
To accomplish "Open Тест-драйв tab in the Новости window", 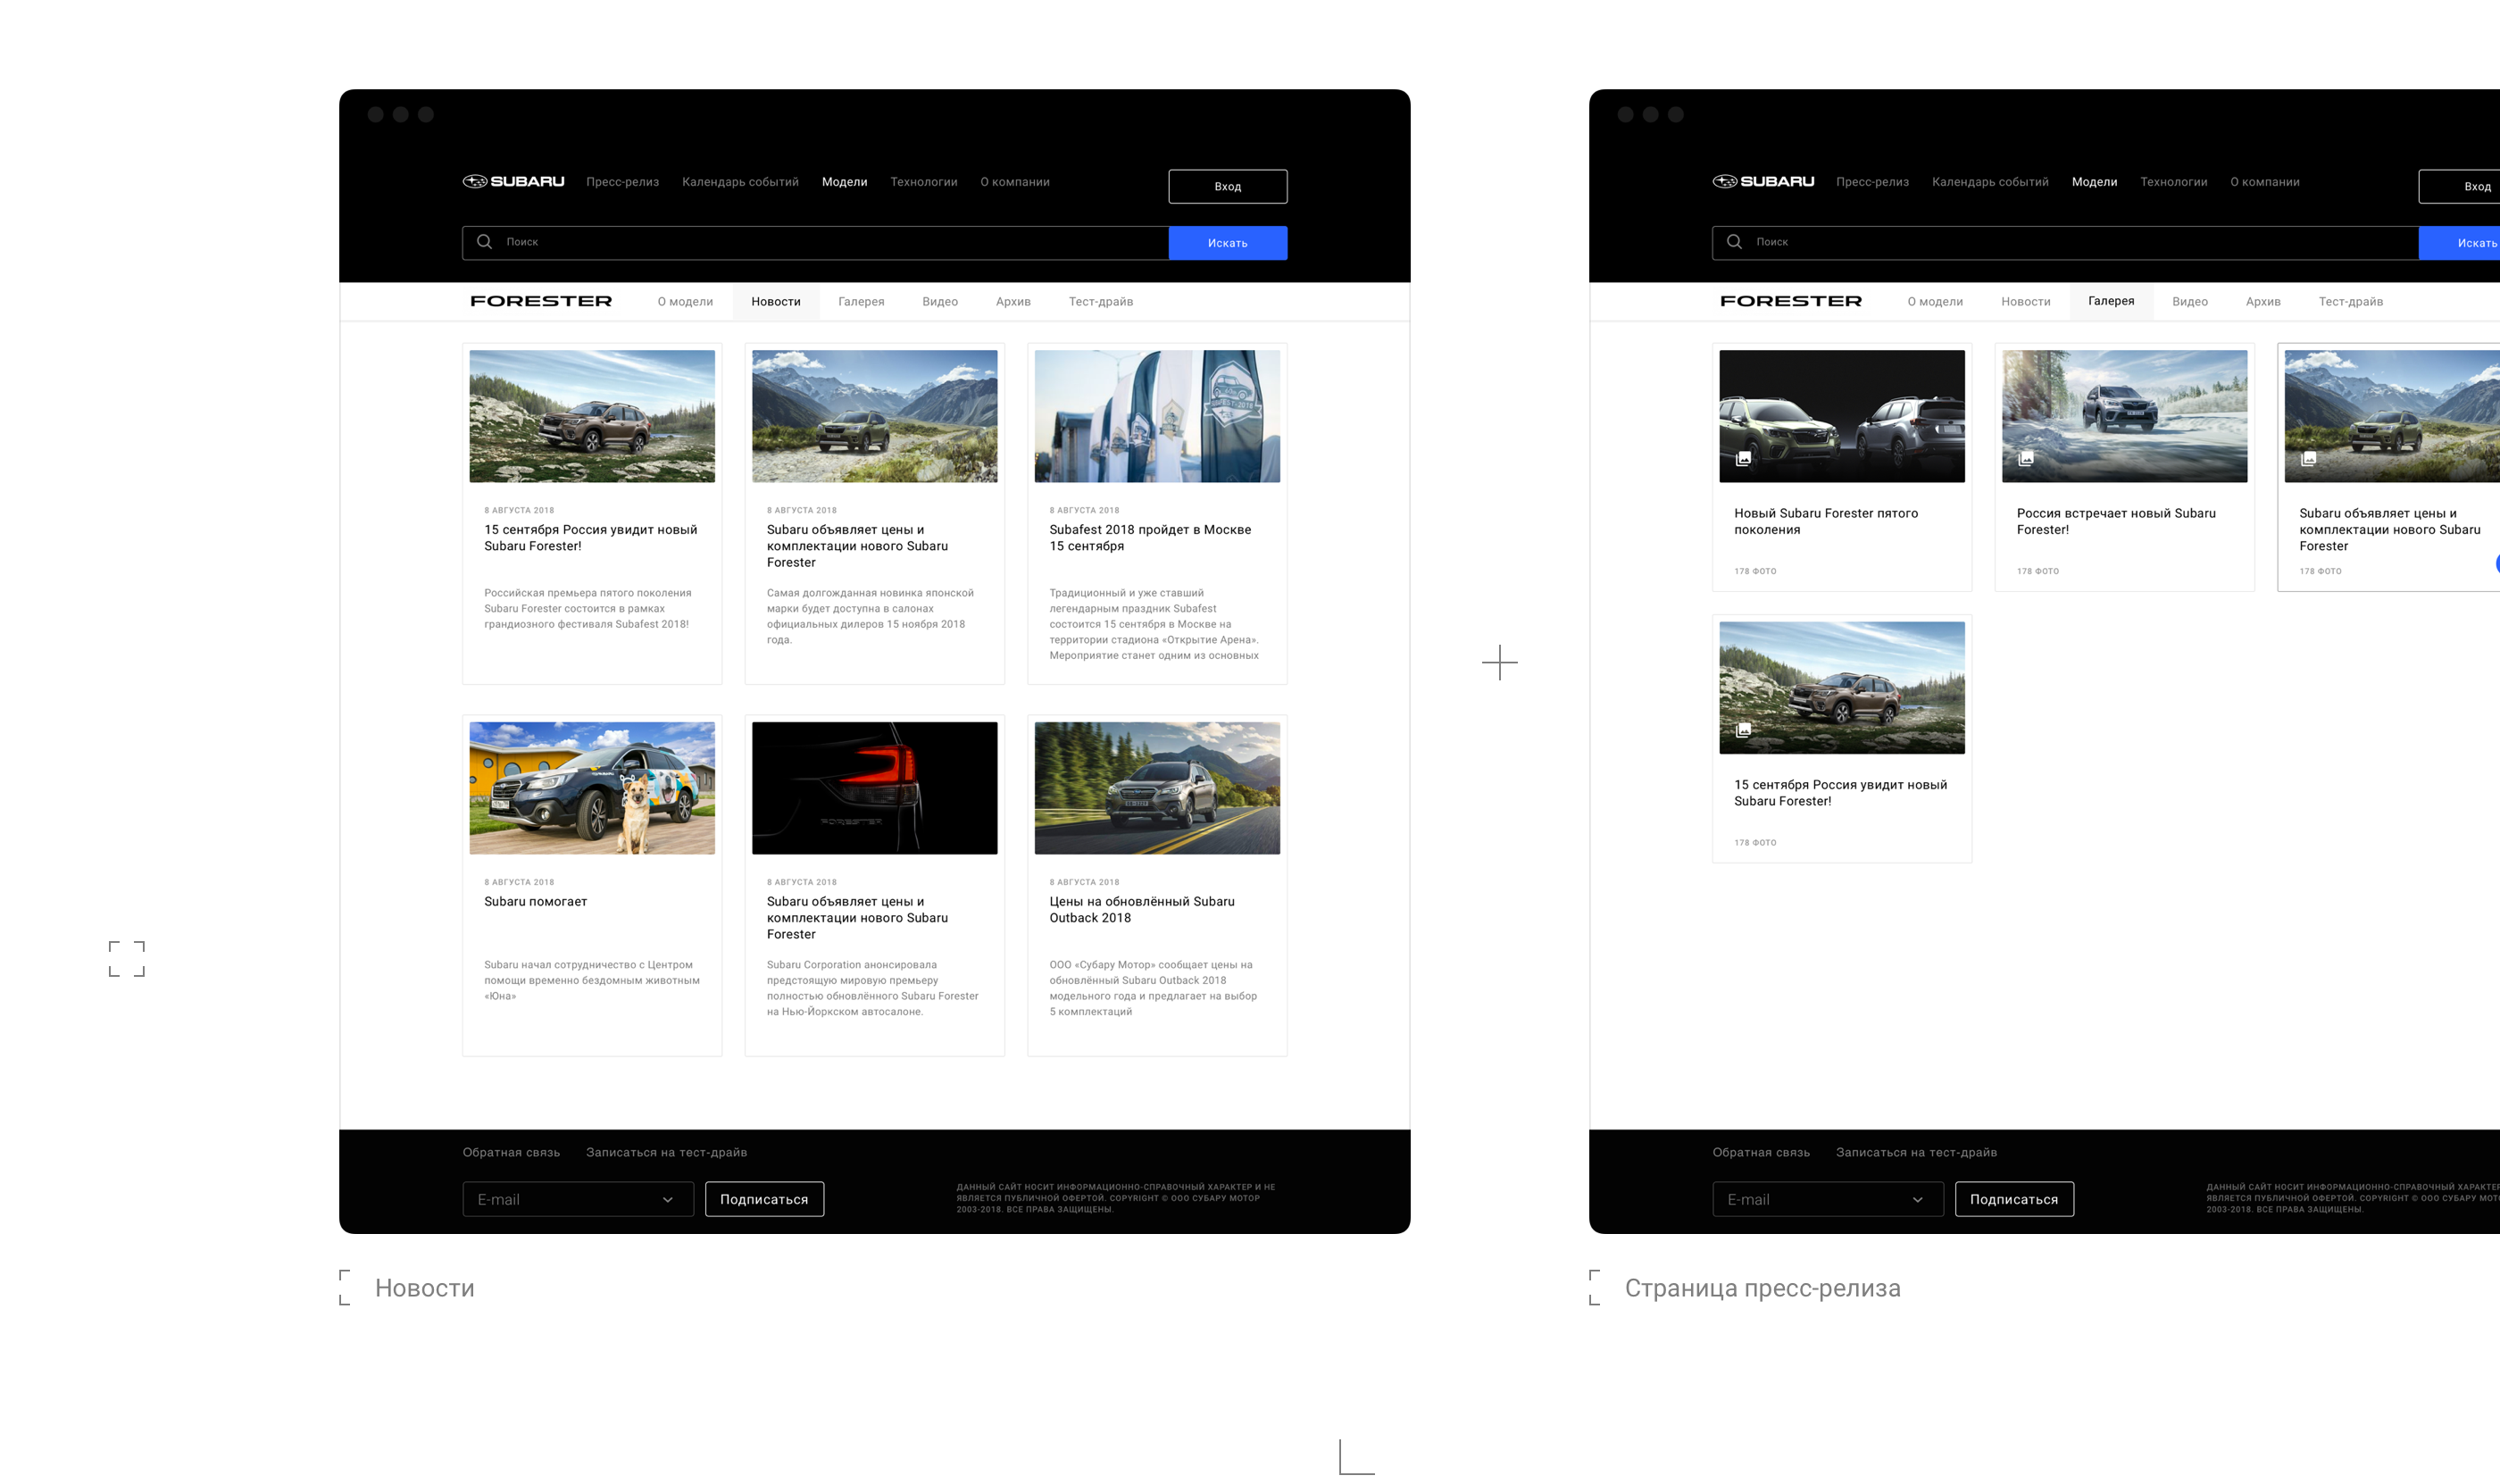I will coord(1100,302).
